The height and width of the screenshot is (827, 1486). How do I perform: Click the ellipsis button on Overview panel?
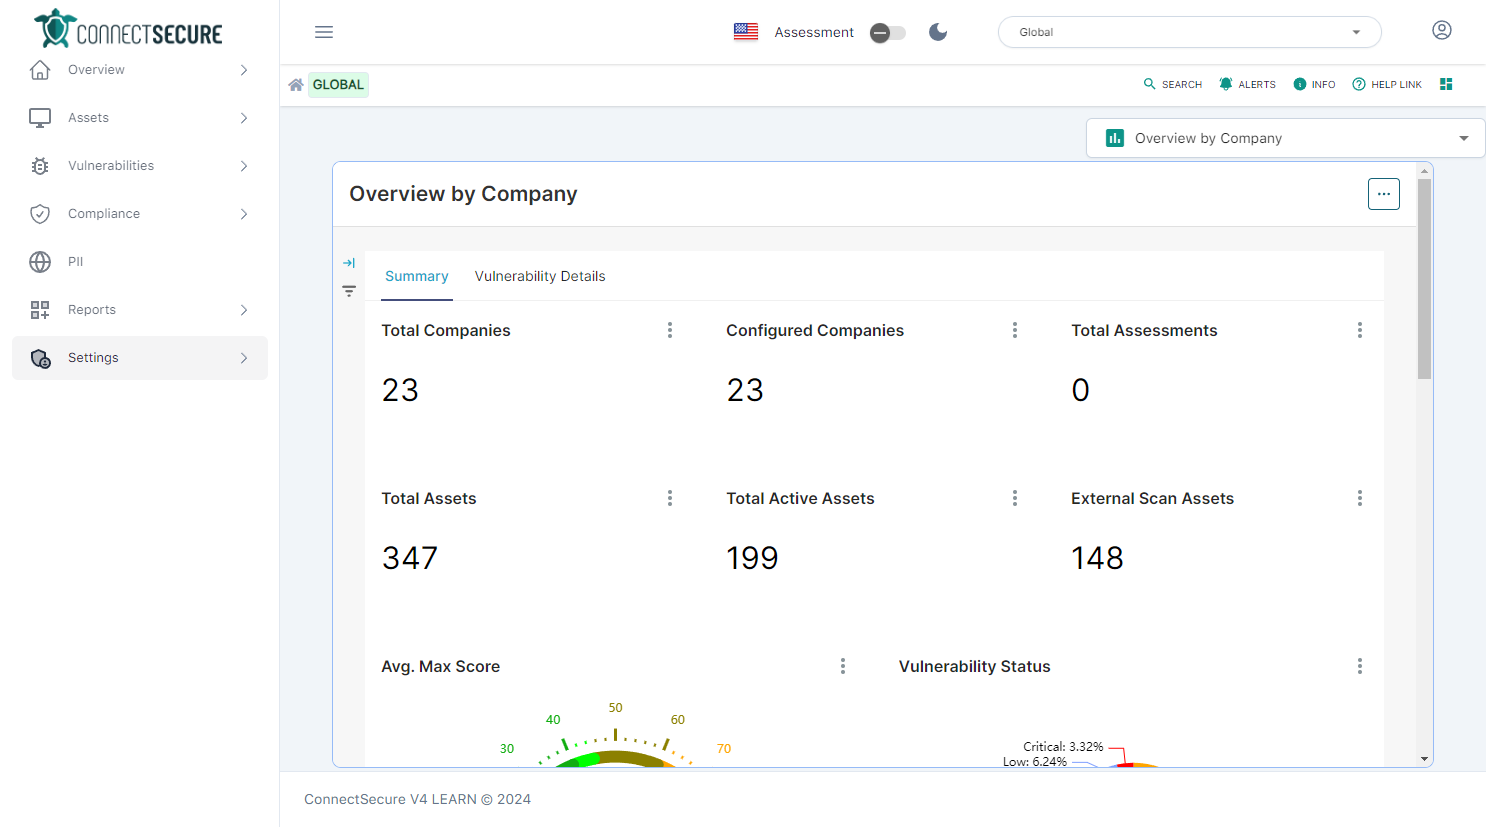pos(1383,194)
